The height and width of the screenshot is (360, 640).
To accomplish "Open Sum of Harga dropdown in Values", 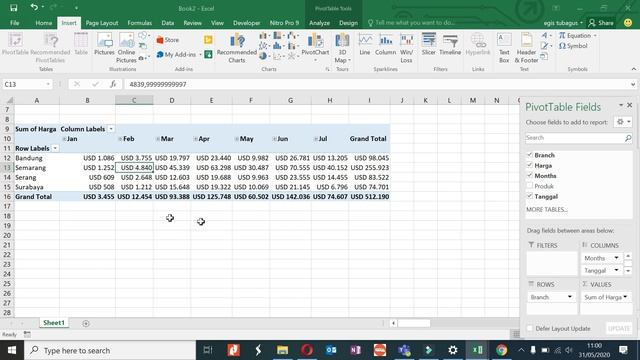I will tap(625, 297).
